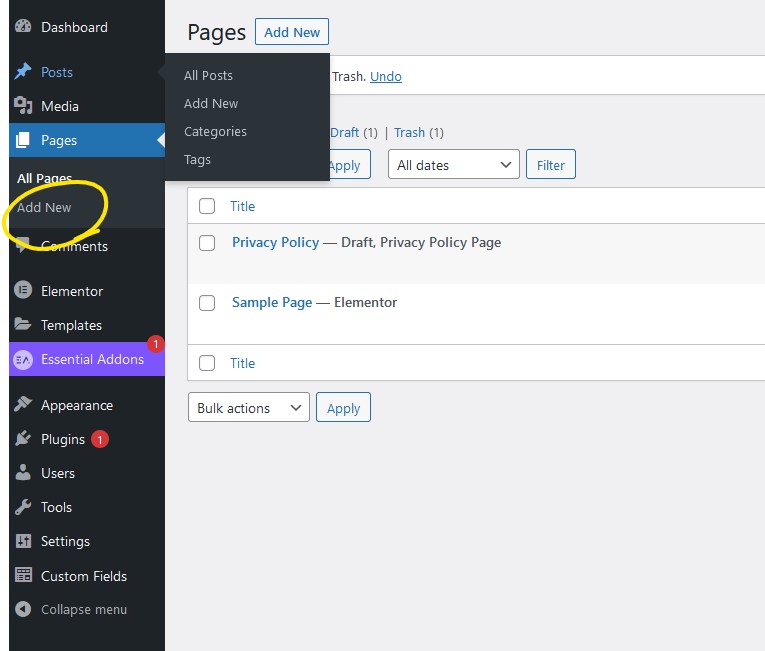Click the bottom Apply button
Screen dimensions: 765x651
(343, 407)
